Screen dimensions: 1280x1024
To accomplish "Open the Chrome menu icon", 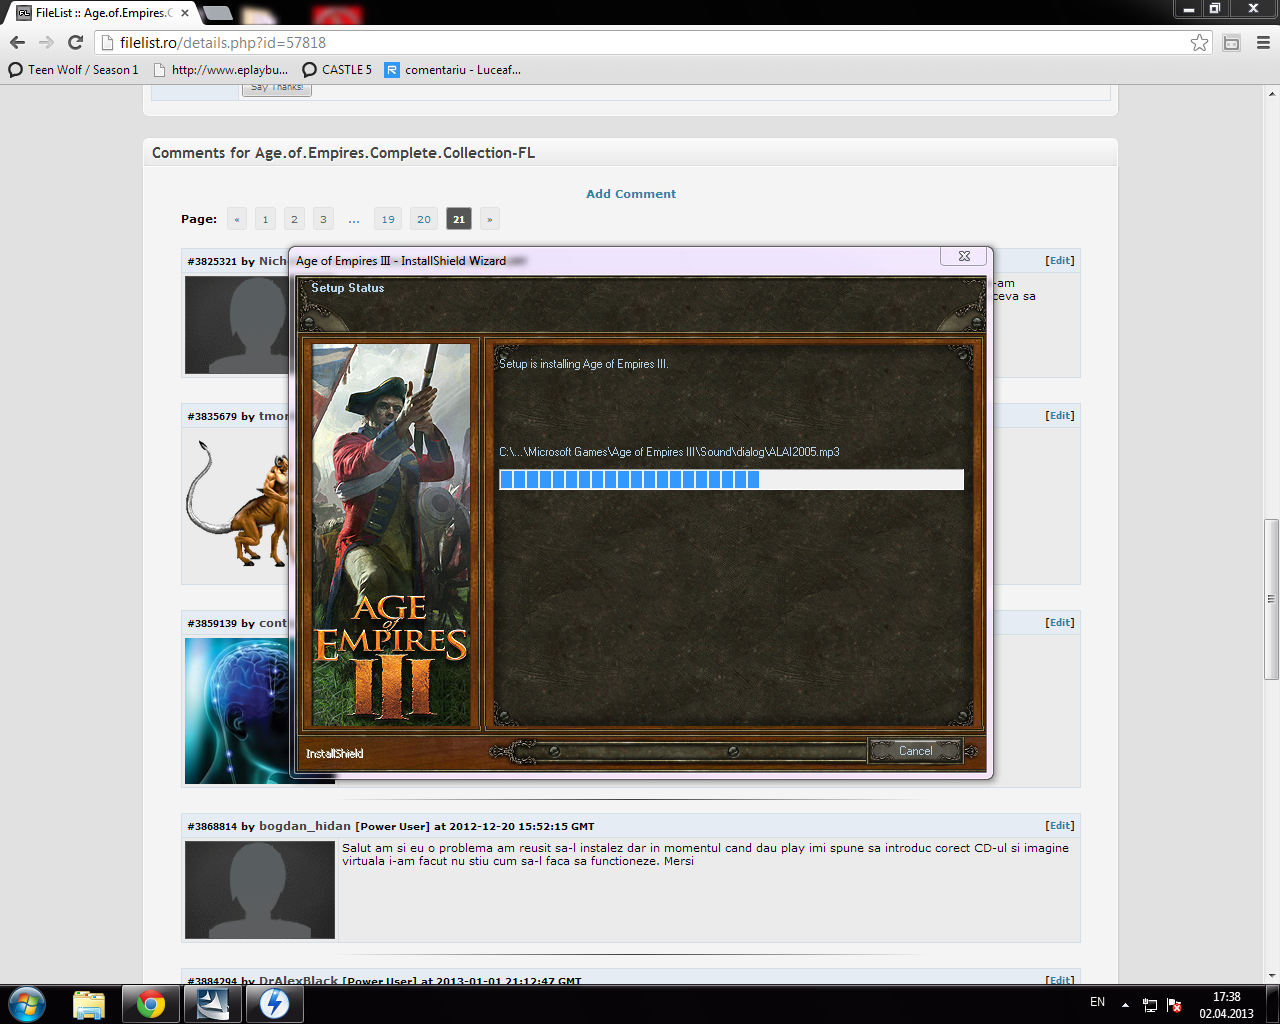I will point(1263,43).
